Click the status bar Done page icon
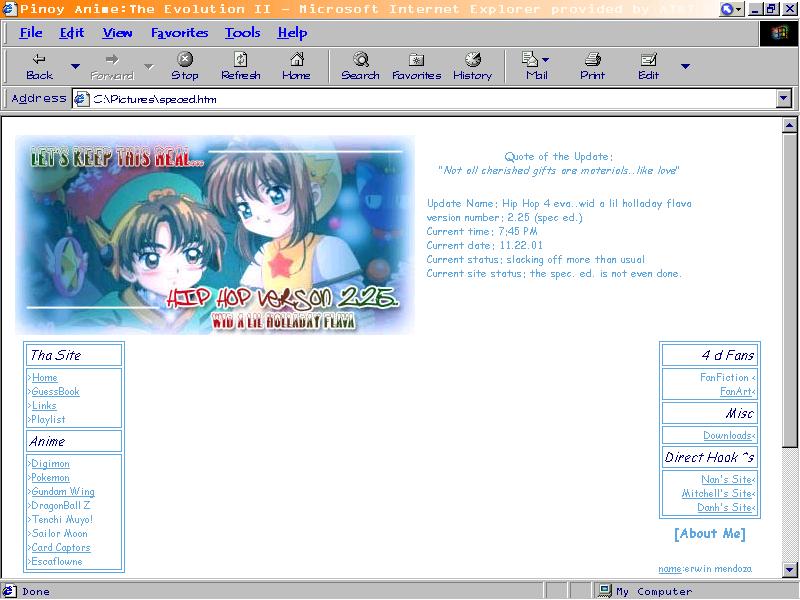800x600 pixels. click(x=10, y=591)
